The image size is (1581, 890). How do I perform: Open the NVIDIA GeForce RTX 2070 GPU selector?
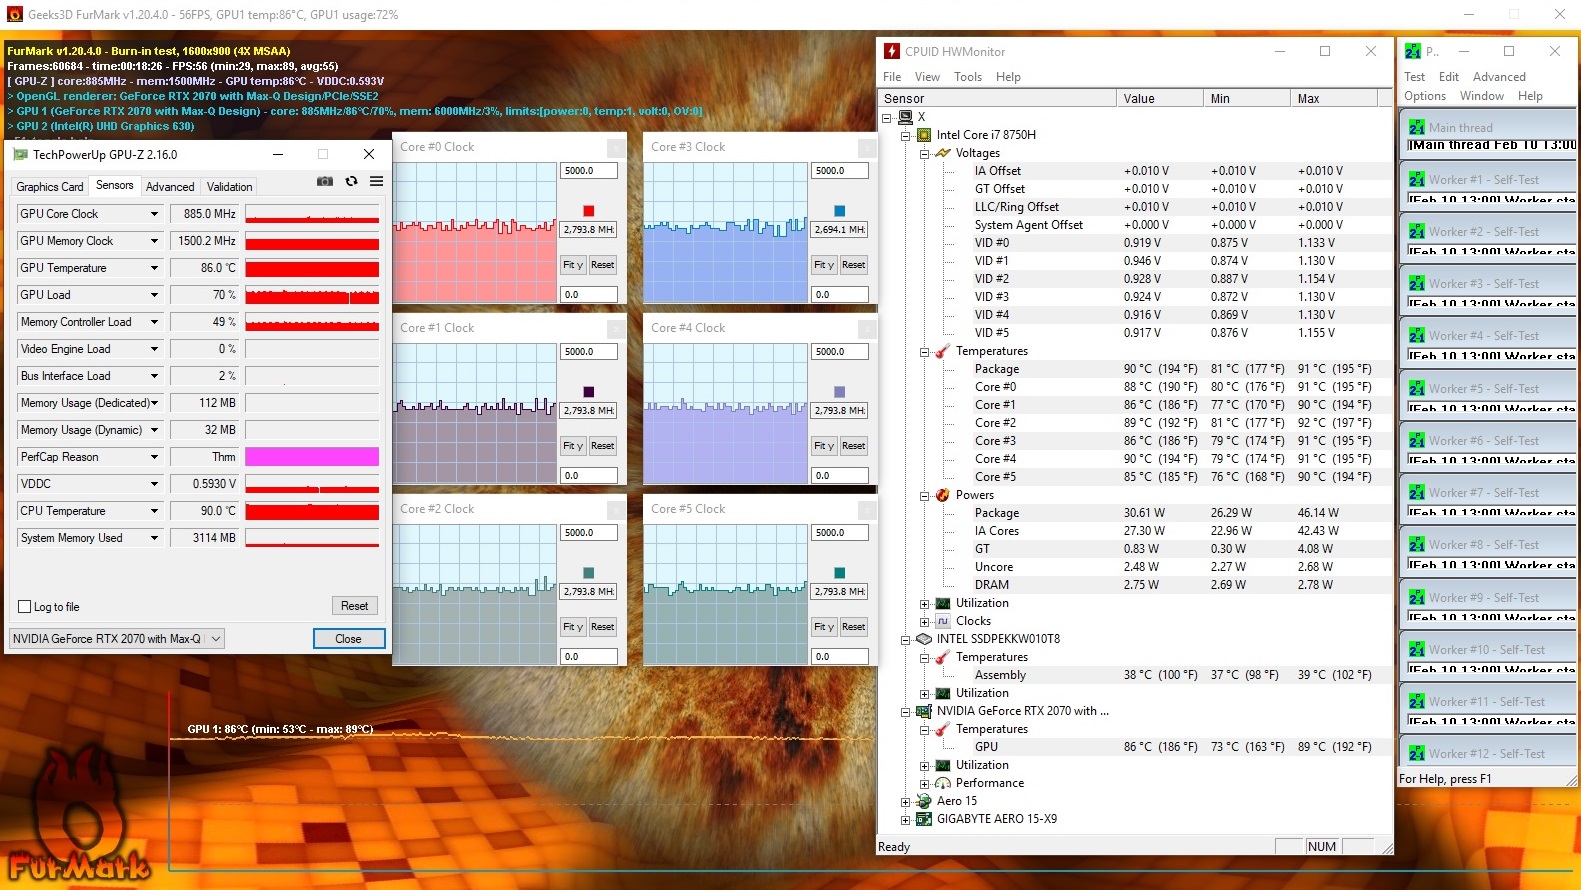116,639
